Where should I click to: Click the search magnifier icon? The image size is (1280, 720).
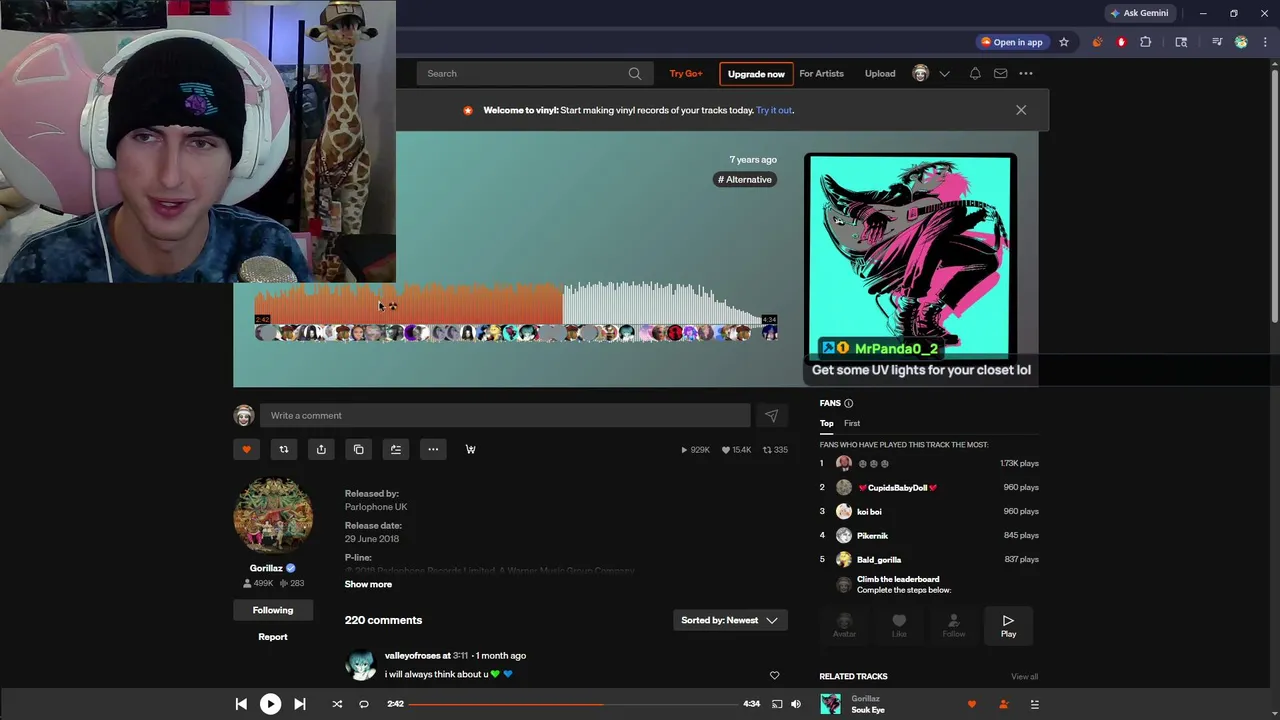pos(635,73)
